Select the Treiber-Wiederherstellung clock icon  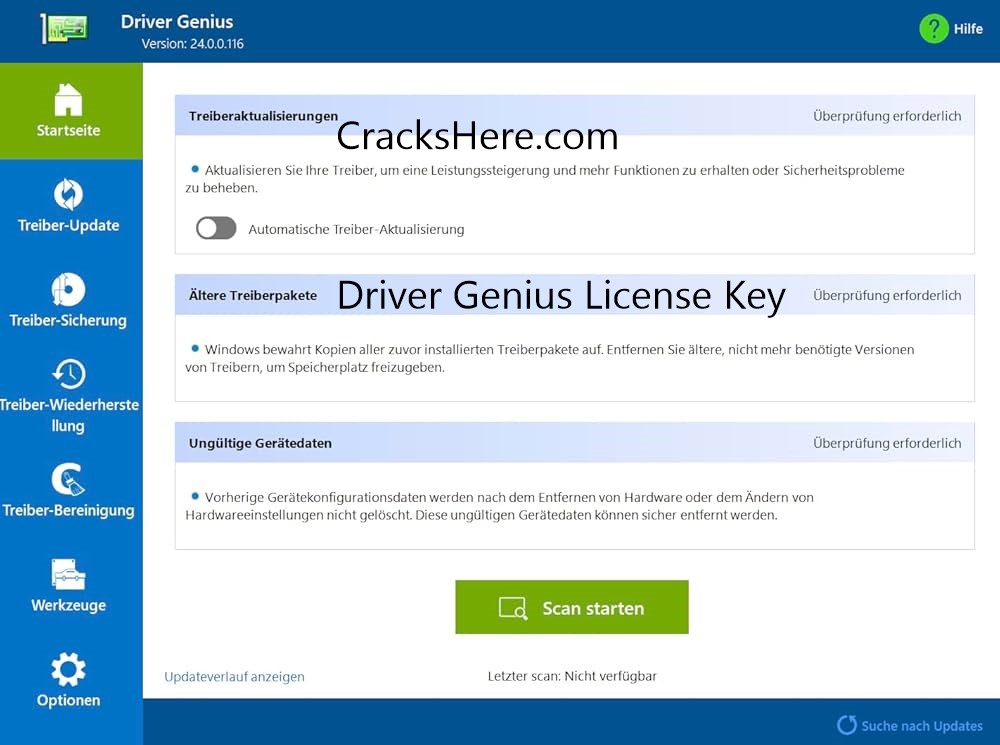tap(68, 374)
